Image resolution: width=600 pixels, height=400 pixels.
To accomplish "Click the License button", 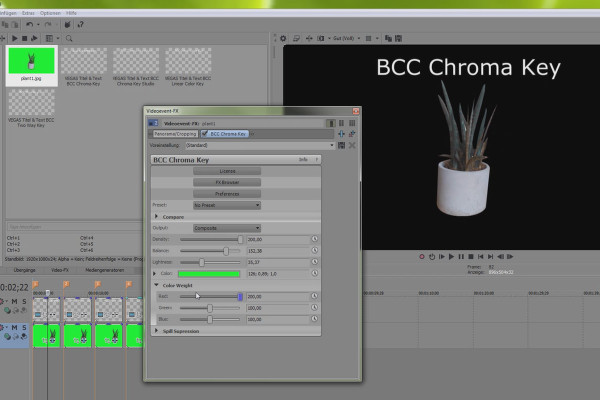I will pos(227,171).
